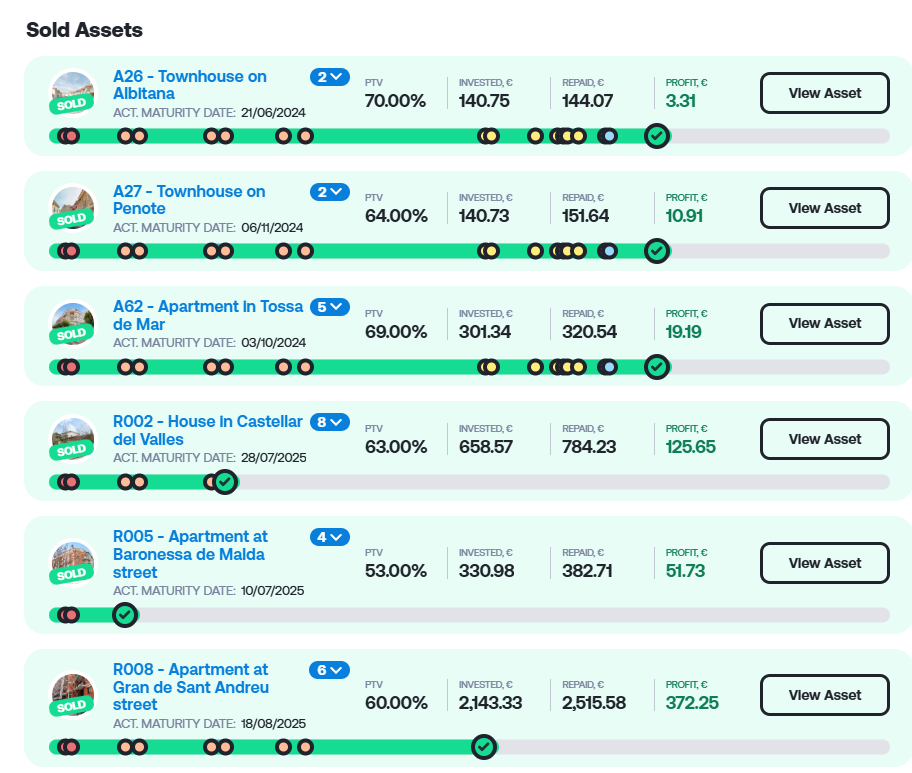Screen dimensions: 912x773
Task: Open R002 - House in Castellar del Valles
Action: pyautogui.click(x=207, y=430)
